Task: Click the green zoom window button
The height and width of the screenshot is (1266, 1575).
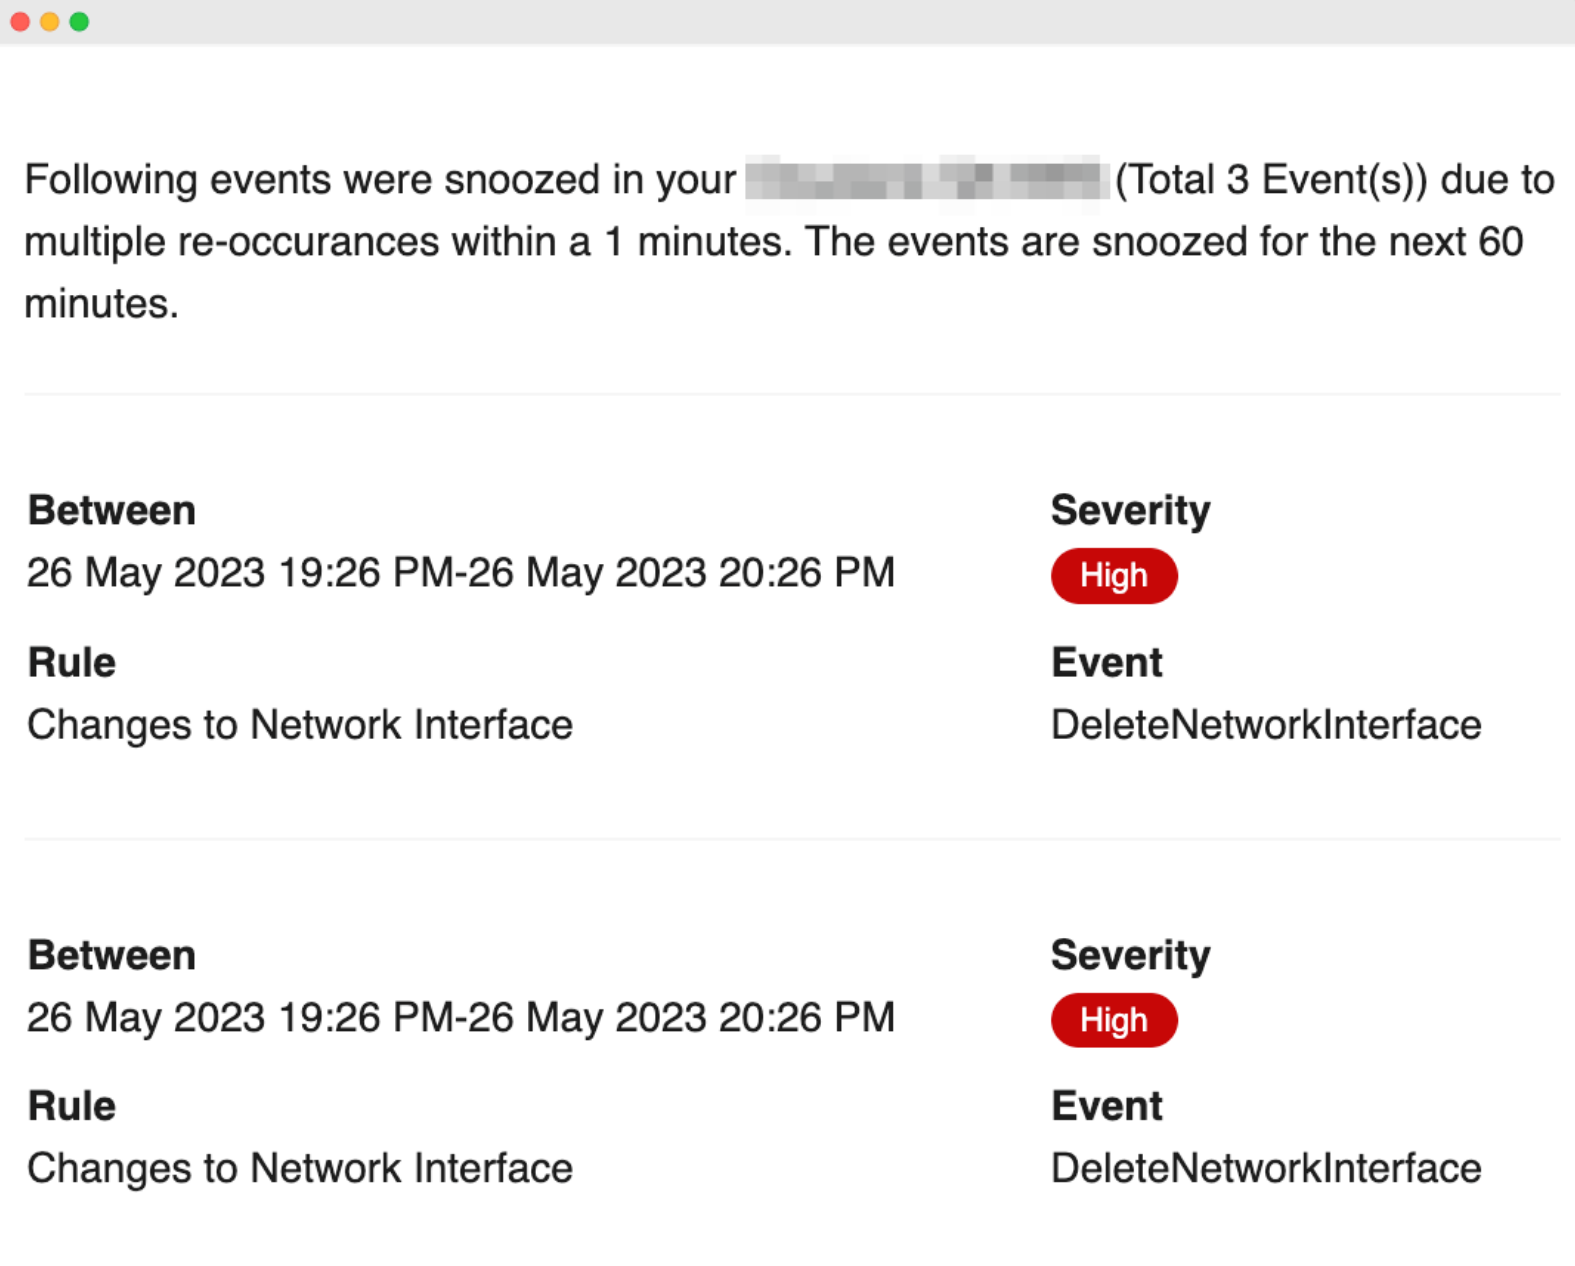Action: point(76,20)
